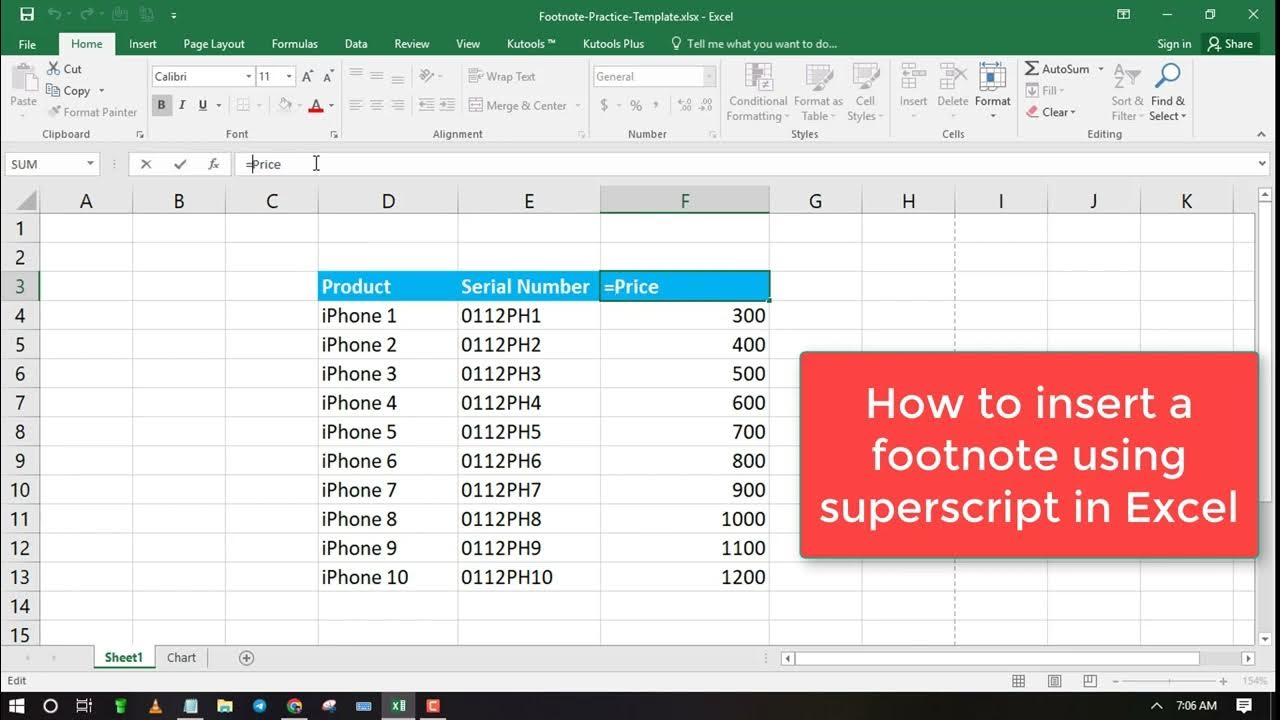Viewport: 1280px width, 720px height.
Task: Click the Save icon in quick access toolbar
Action: point(27,15)
